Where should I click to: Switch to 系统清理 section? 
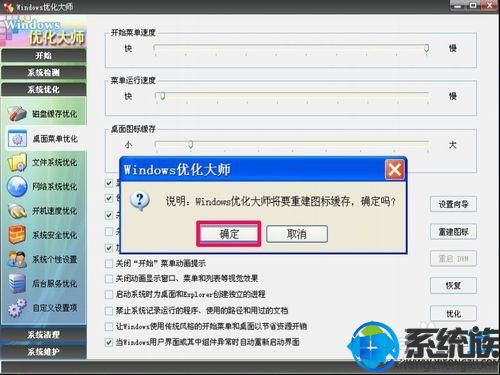pos(44,334)
